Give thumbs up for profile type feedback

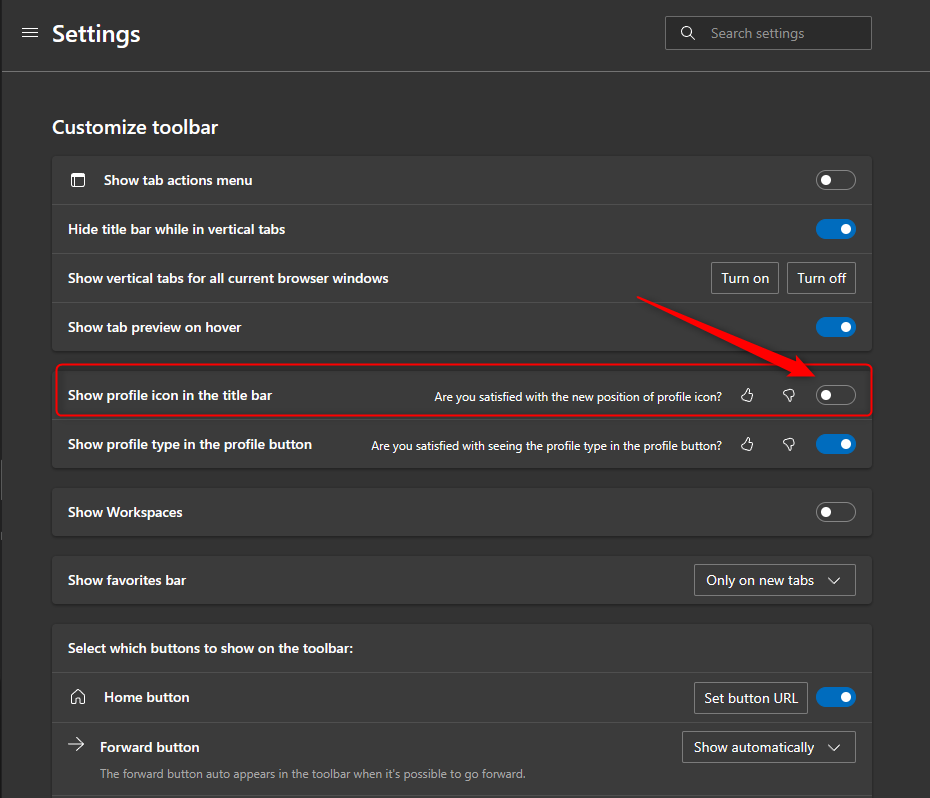coord(747,444)
